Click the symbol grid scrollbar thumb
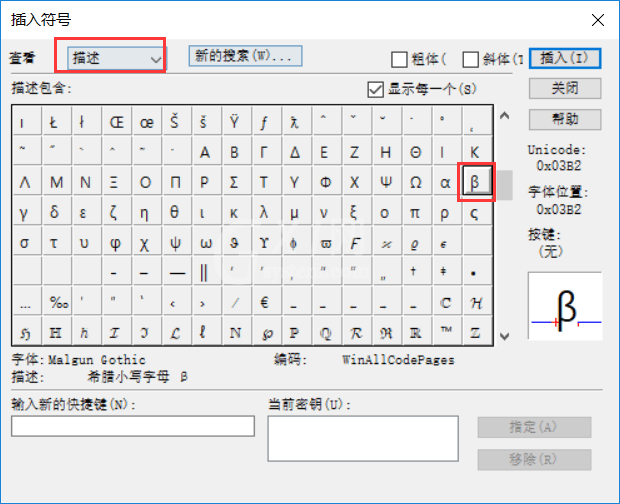This screenshot has width=620, height=504. point(504,185)
